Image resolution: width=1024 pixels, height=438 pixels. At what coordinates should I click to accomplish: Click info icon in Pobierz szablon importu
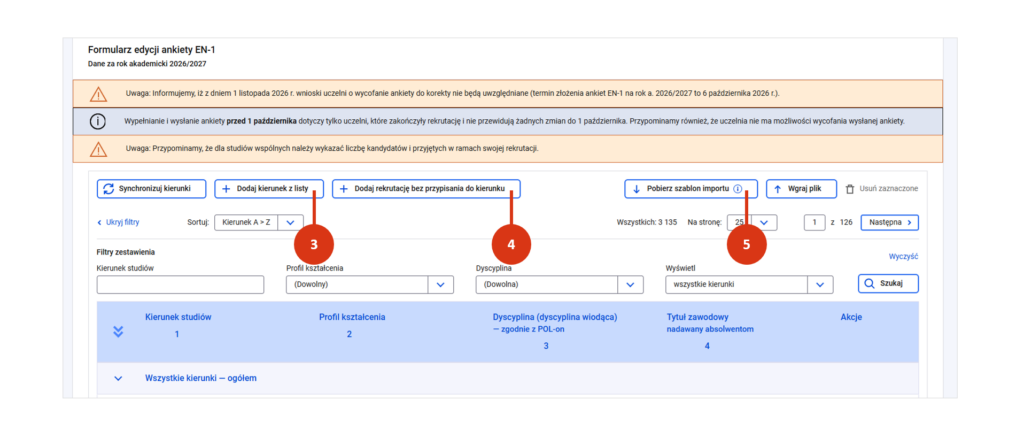coord(737,189)
